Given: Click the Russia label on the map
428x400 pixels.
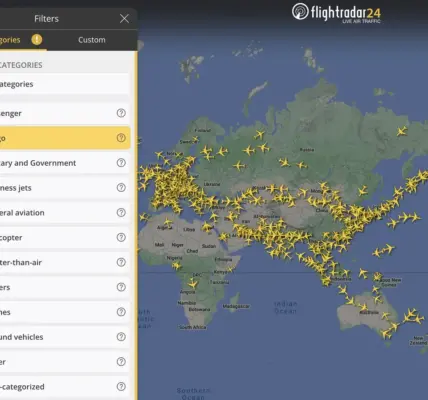Looking at the screenshot, I should [x=307, y=150].
